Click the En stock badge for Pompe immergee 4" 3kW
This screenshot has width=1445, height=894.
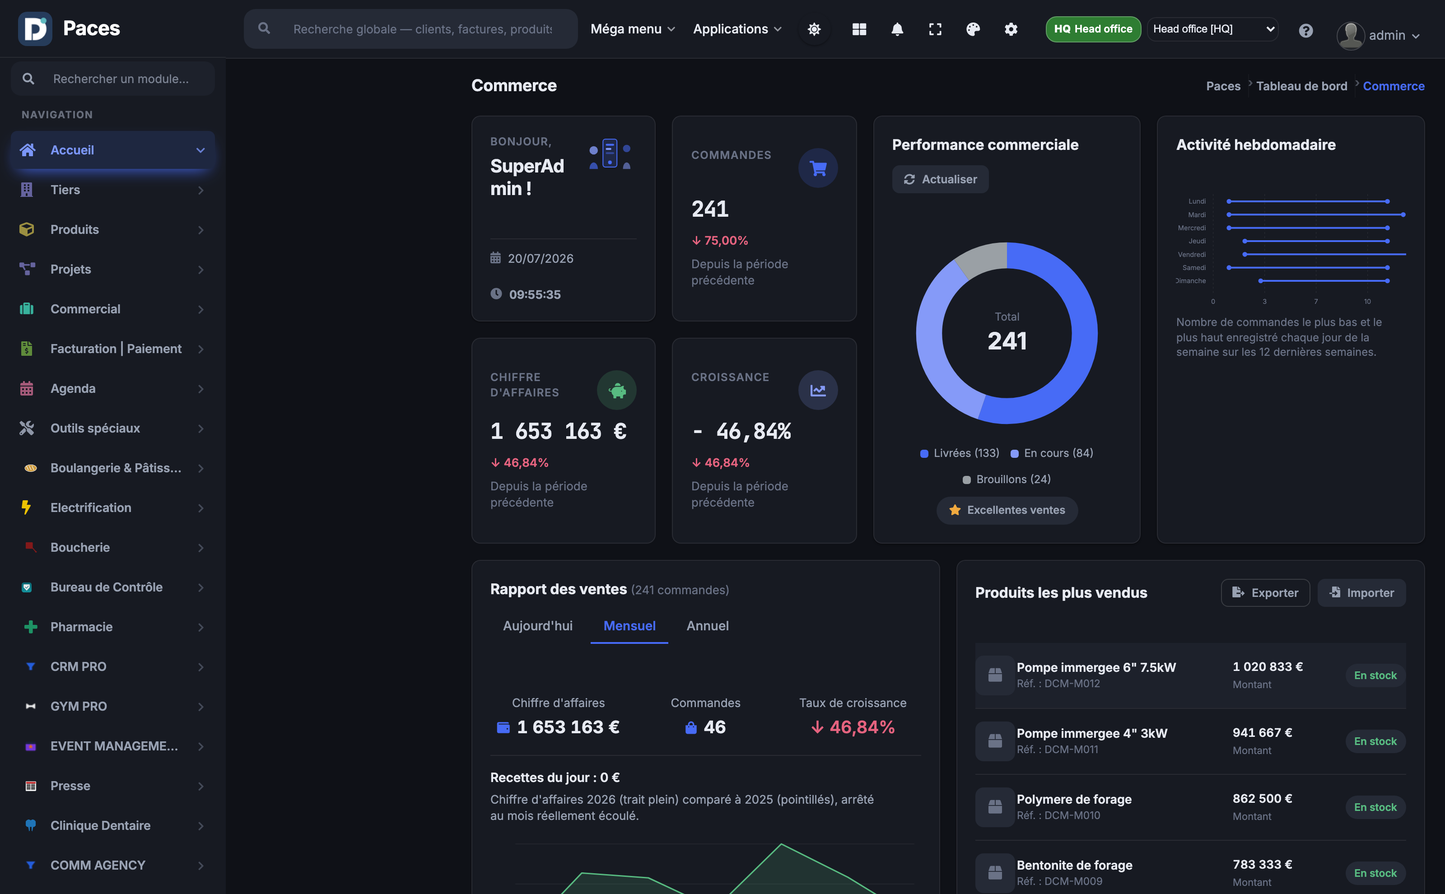1375,741
